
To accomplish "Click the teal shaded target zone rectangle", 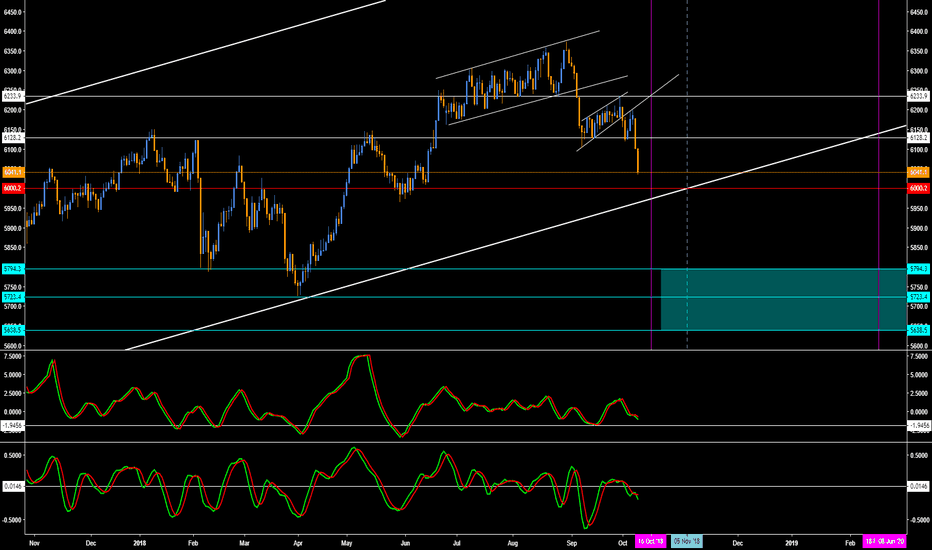I will pos(783,300).
